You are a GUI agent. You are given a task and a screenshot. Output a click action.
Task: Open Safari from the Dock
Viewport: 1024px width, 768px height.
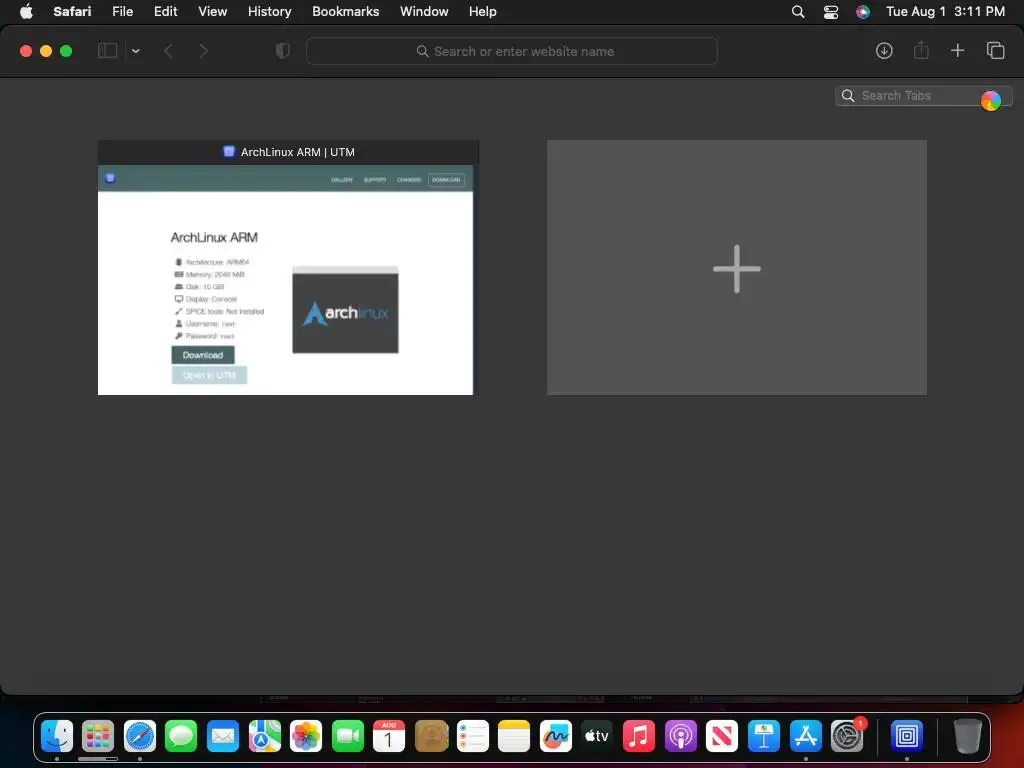tap(140, 736)
